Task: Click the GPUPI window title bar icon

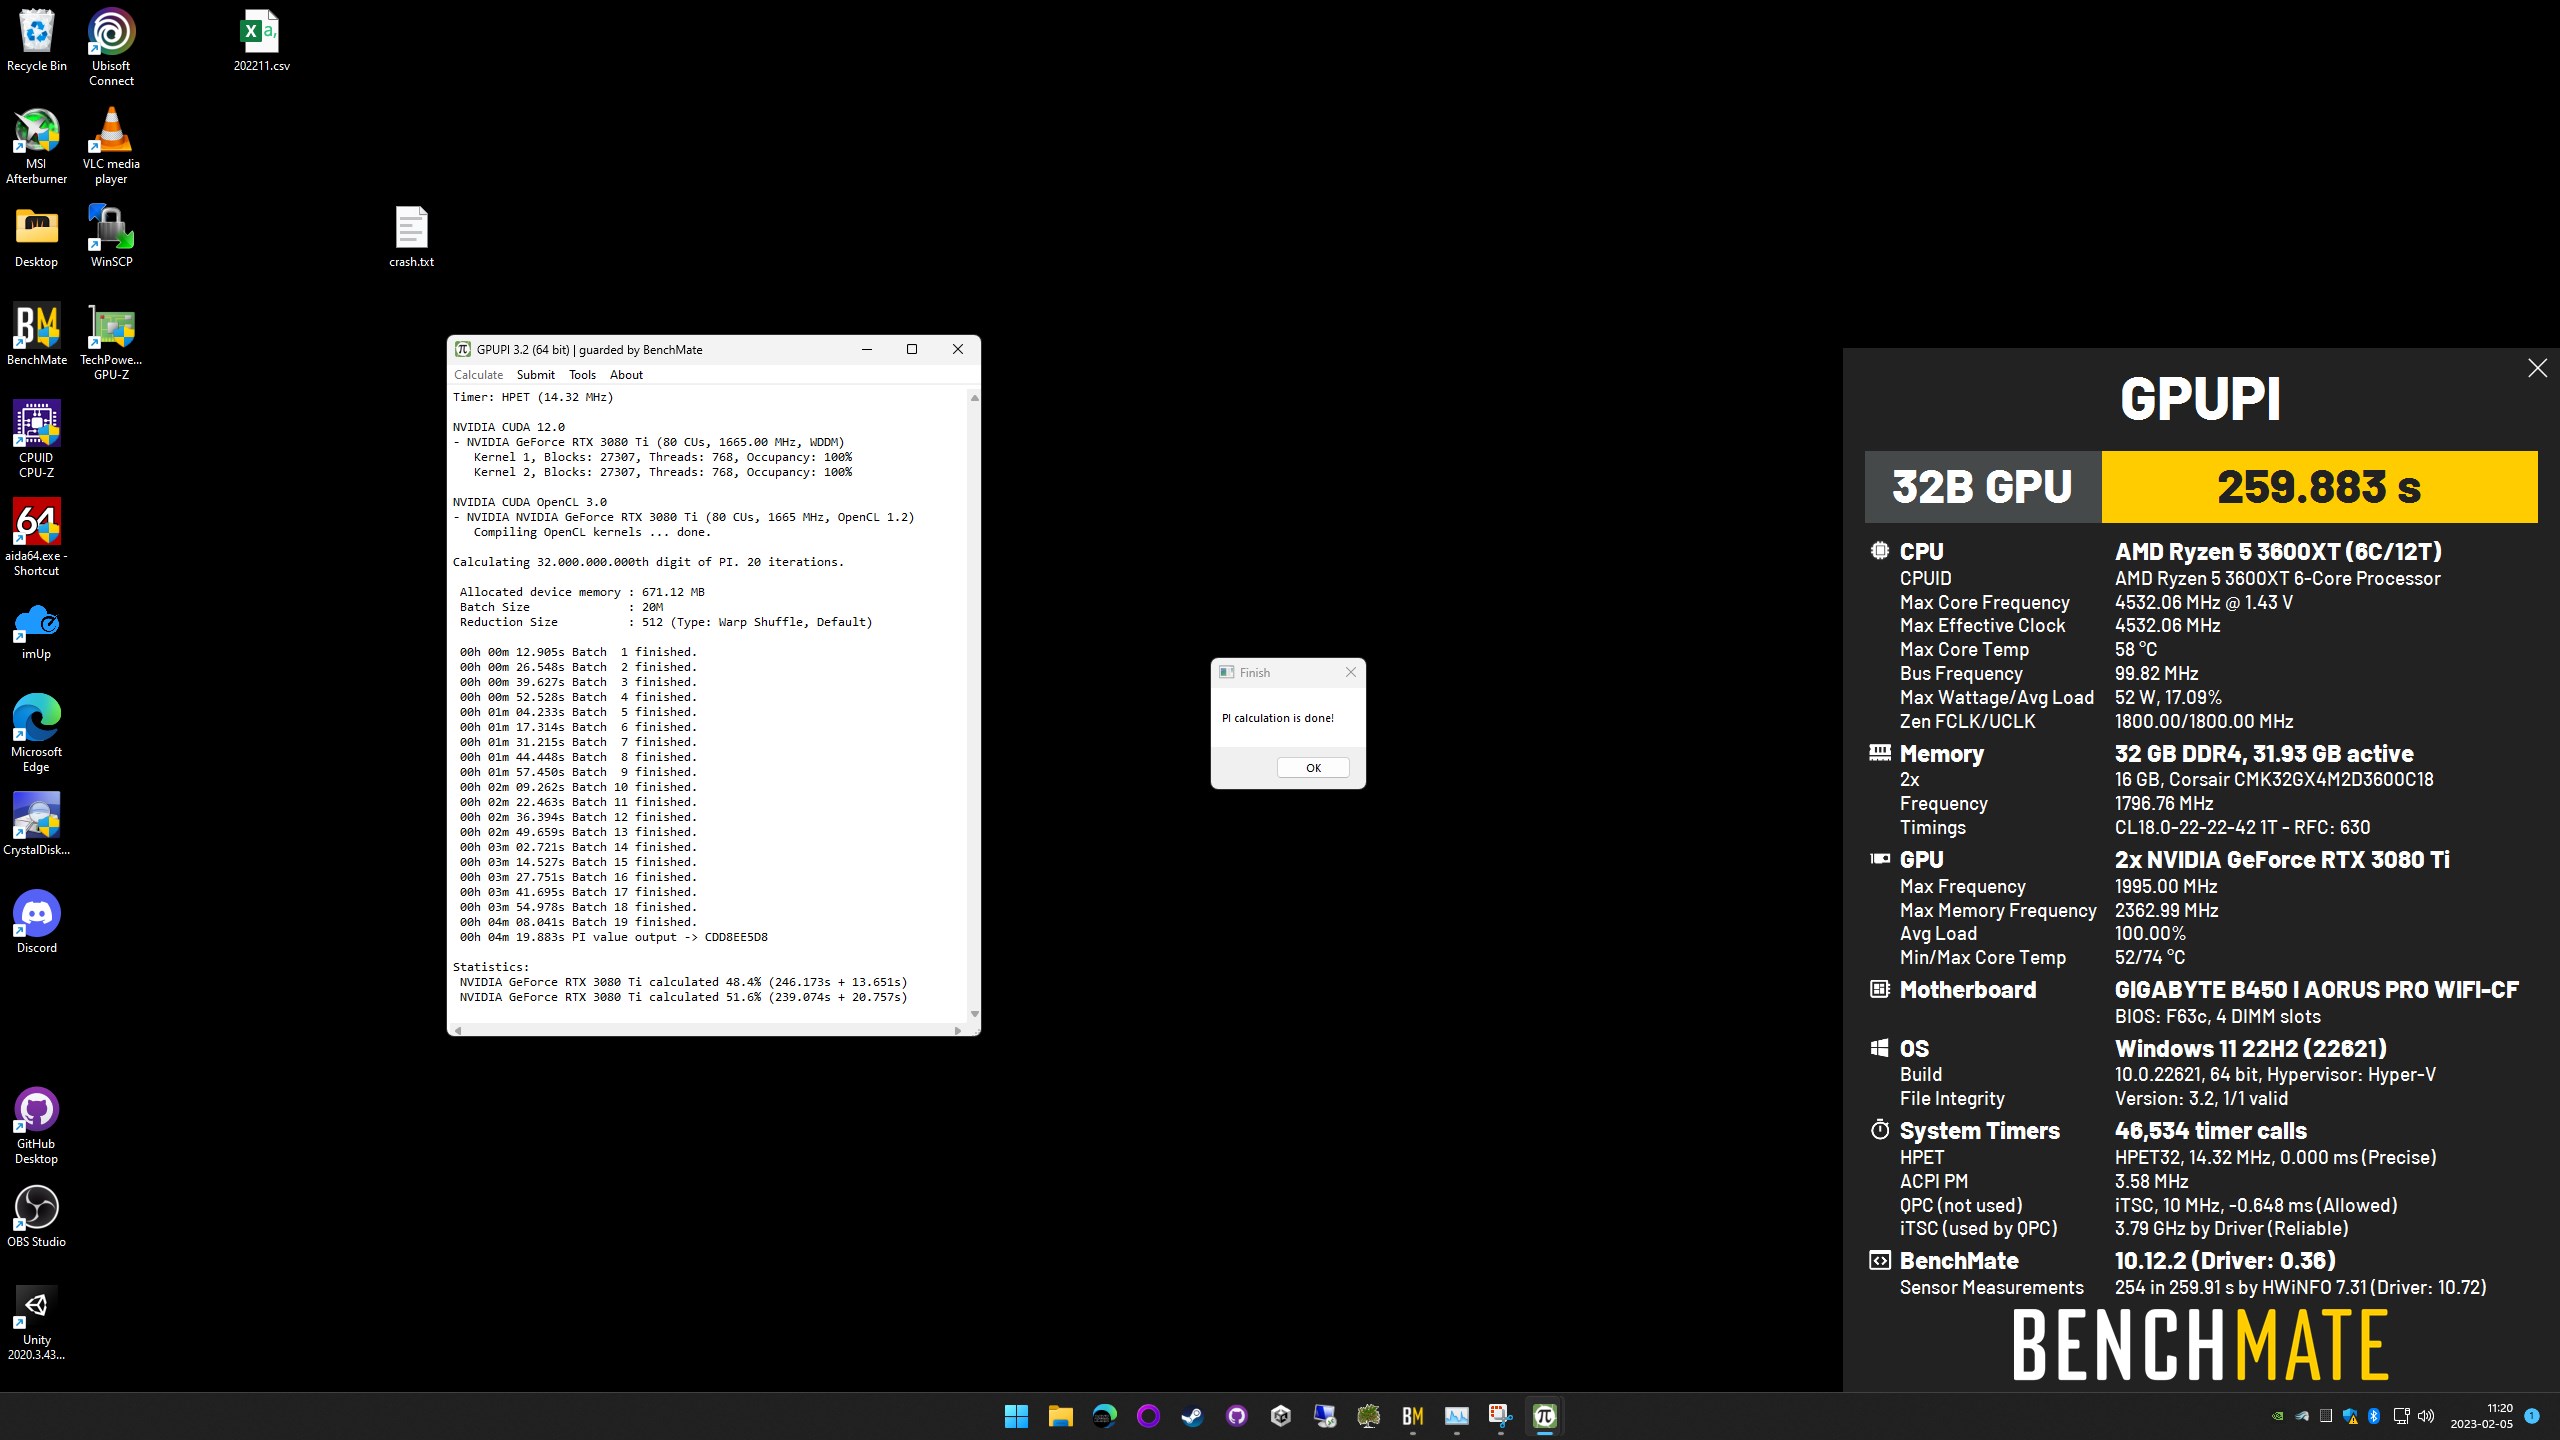Action: [463, 349]
